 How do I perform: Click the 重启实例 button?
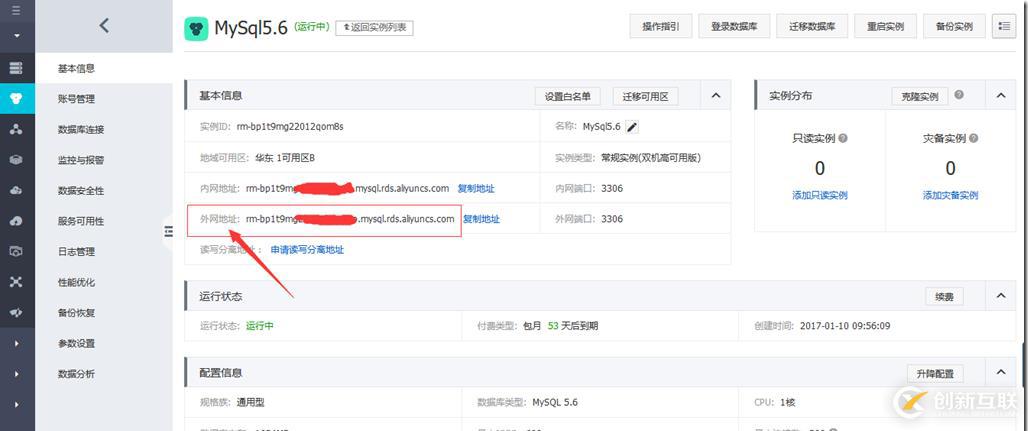point(885,26)
